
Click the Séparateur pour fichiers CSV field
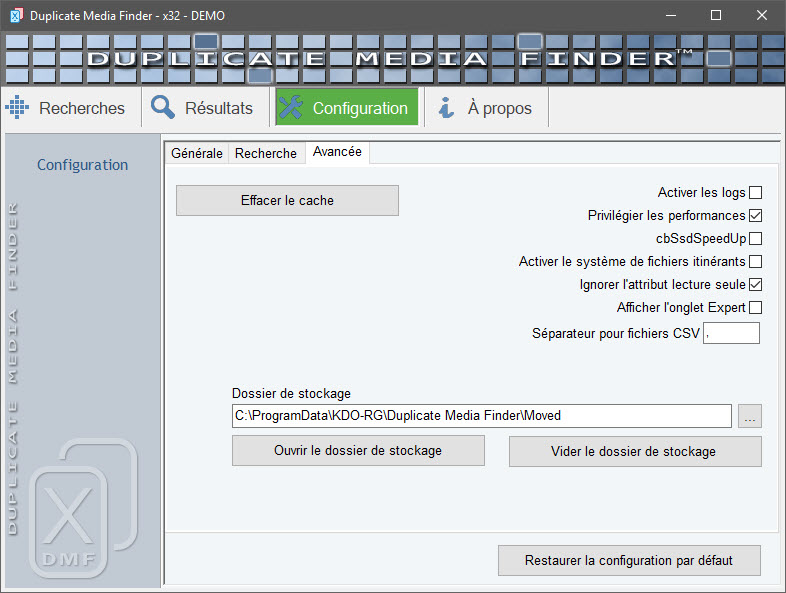731,333
